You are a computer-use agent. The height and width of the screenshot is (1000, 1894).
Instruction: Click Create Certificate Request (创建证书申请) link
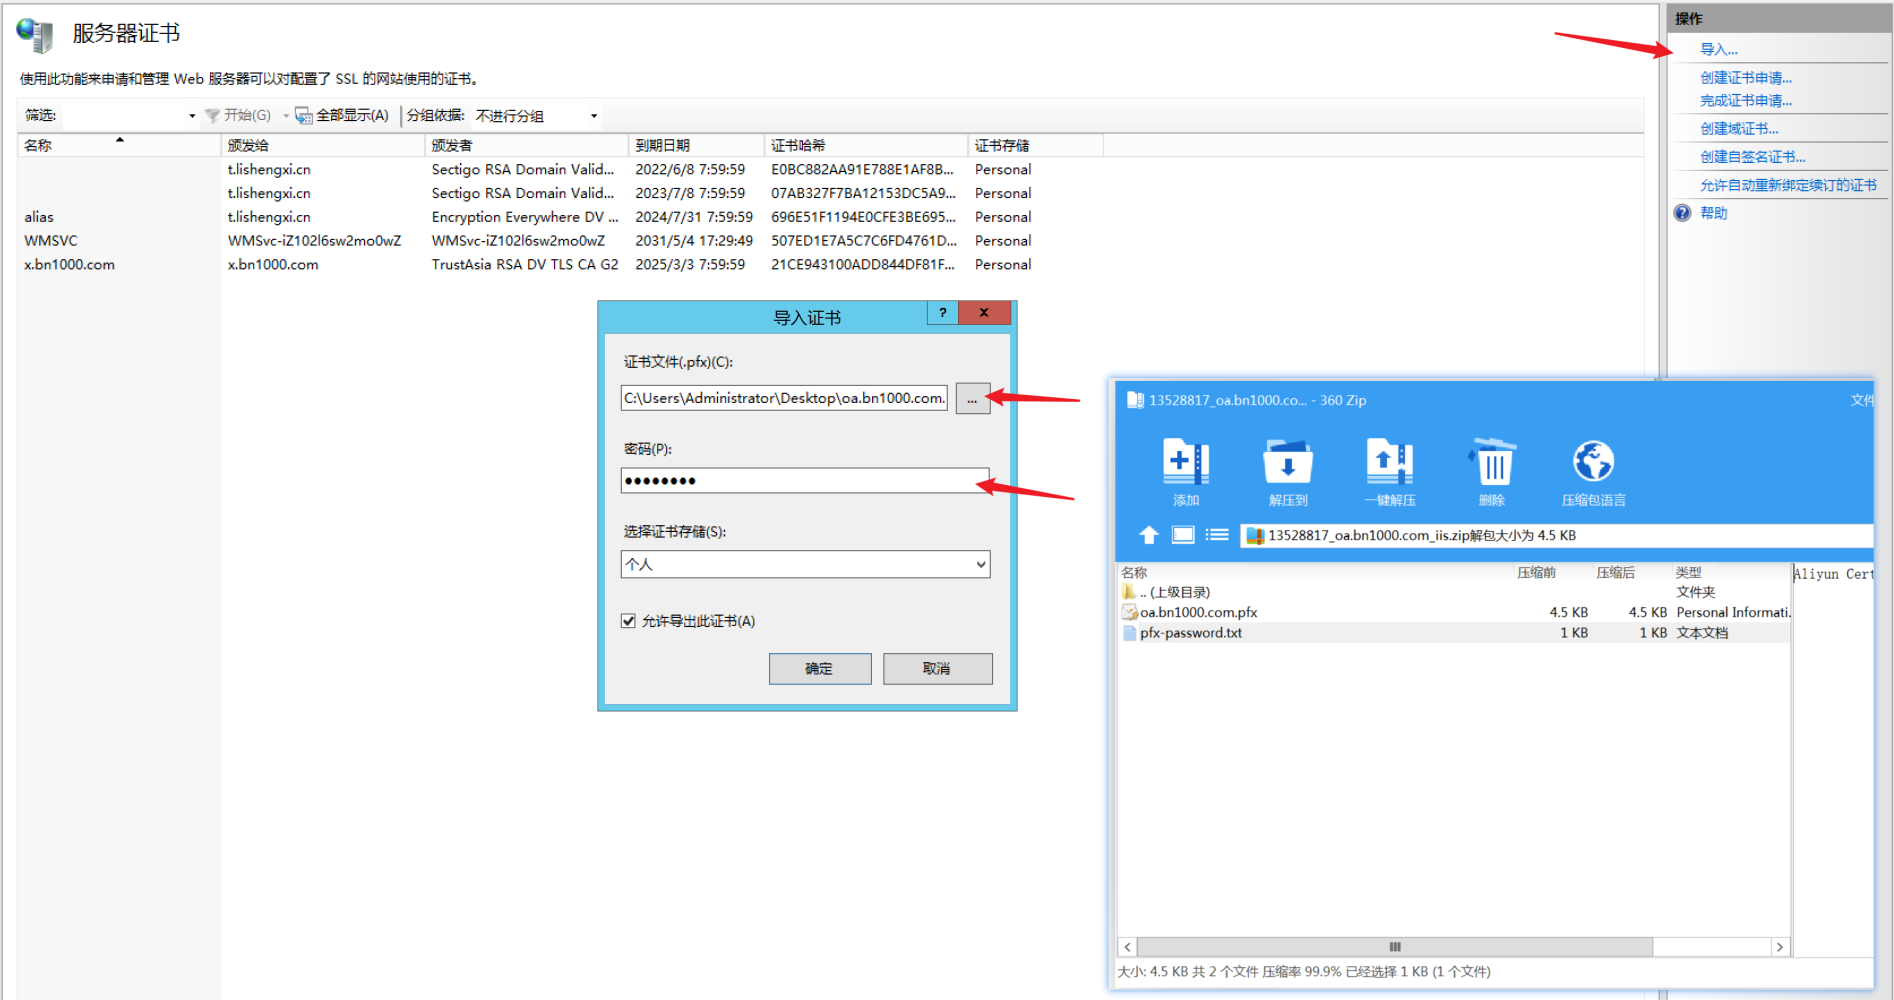[x=1746, y=78]
